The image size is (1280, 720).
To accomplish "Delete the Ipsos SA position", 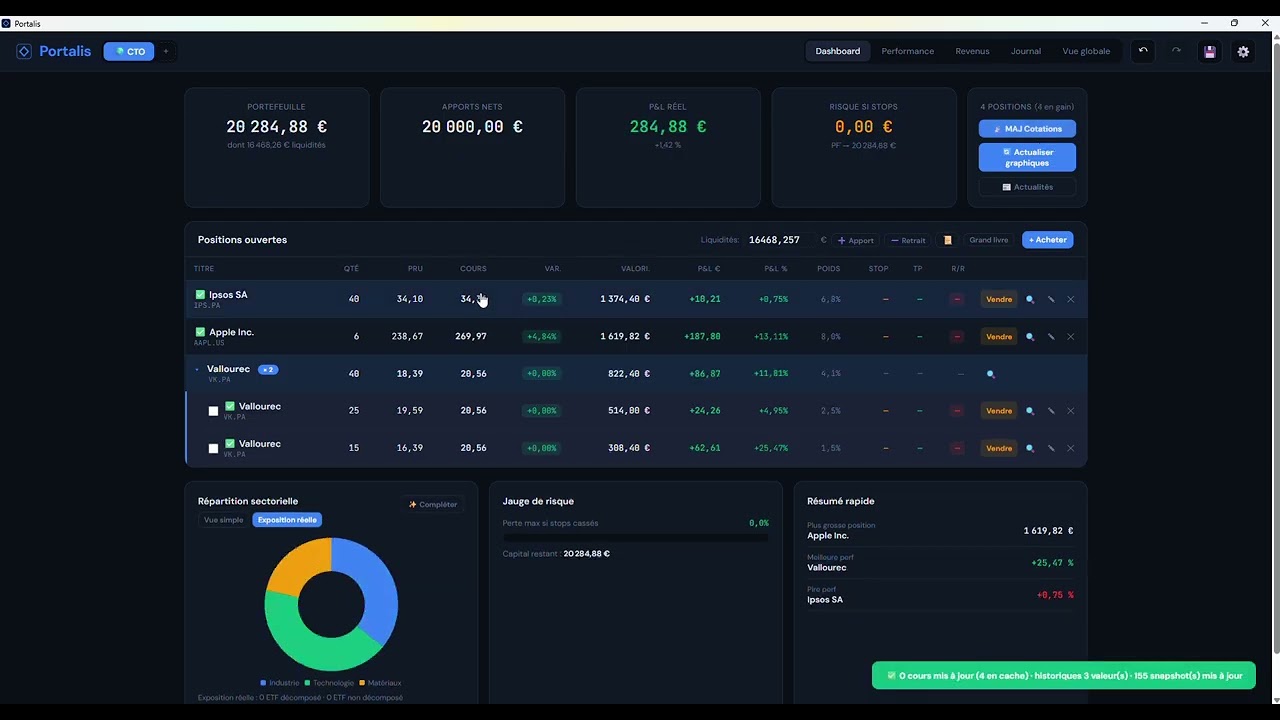I will click(x=1071, y=299).
